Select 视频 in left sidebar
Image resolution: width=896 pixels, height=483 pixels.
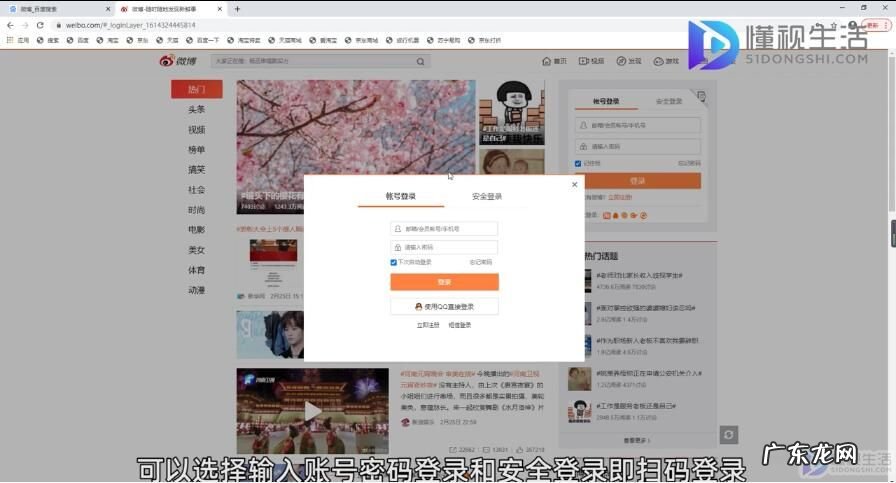click(197, 130)
